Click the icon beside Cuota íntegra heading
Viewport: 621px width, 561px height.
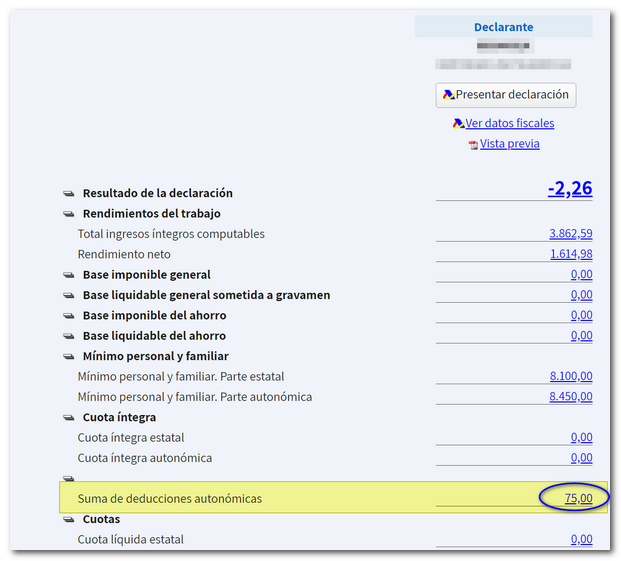point(69,418)
